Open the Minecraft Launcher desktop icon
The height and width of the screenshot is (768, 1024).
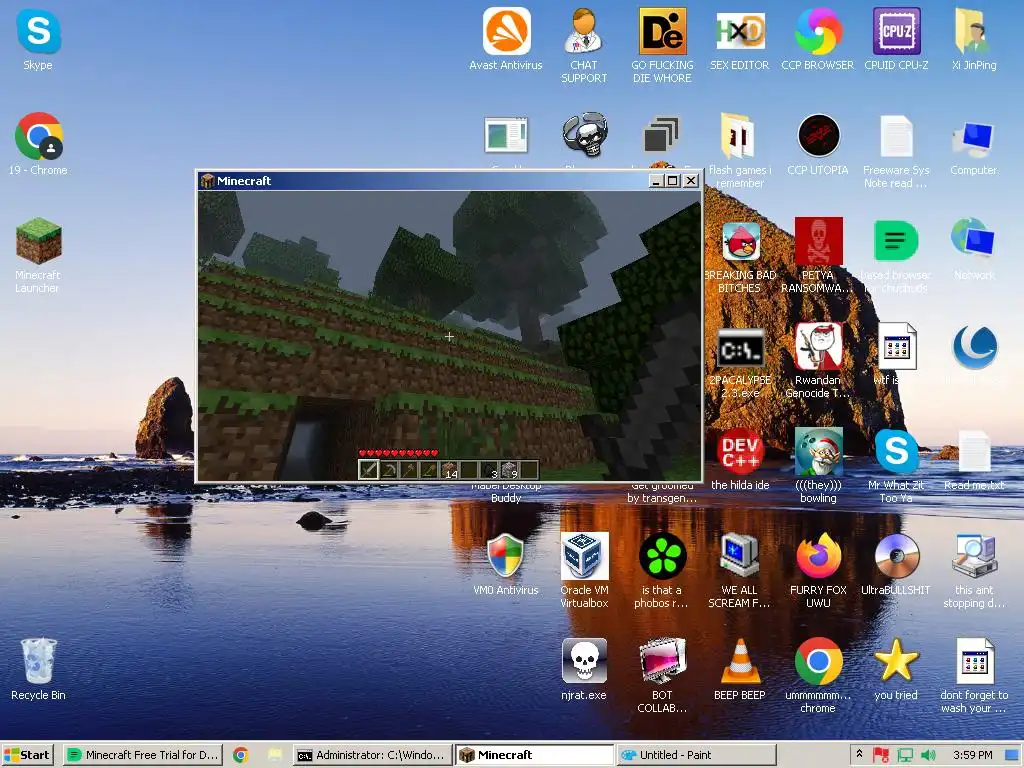click(38, 255)
